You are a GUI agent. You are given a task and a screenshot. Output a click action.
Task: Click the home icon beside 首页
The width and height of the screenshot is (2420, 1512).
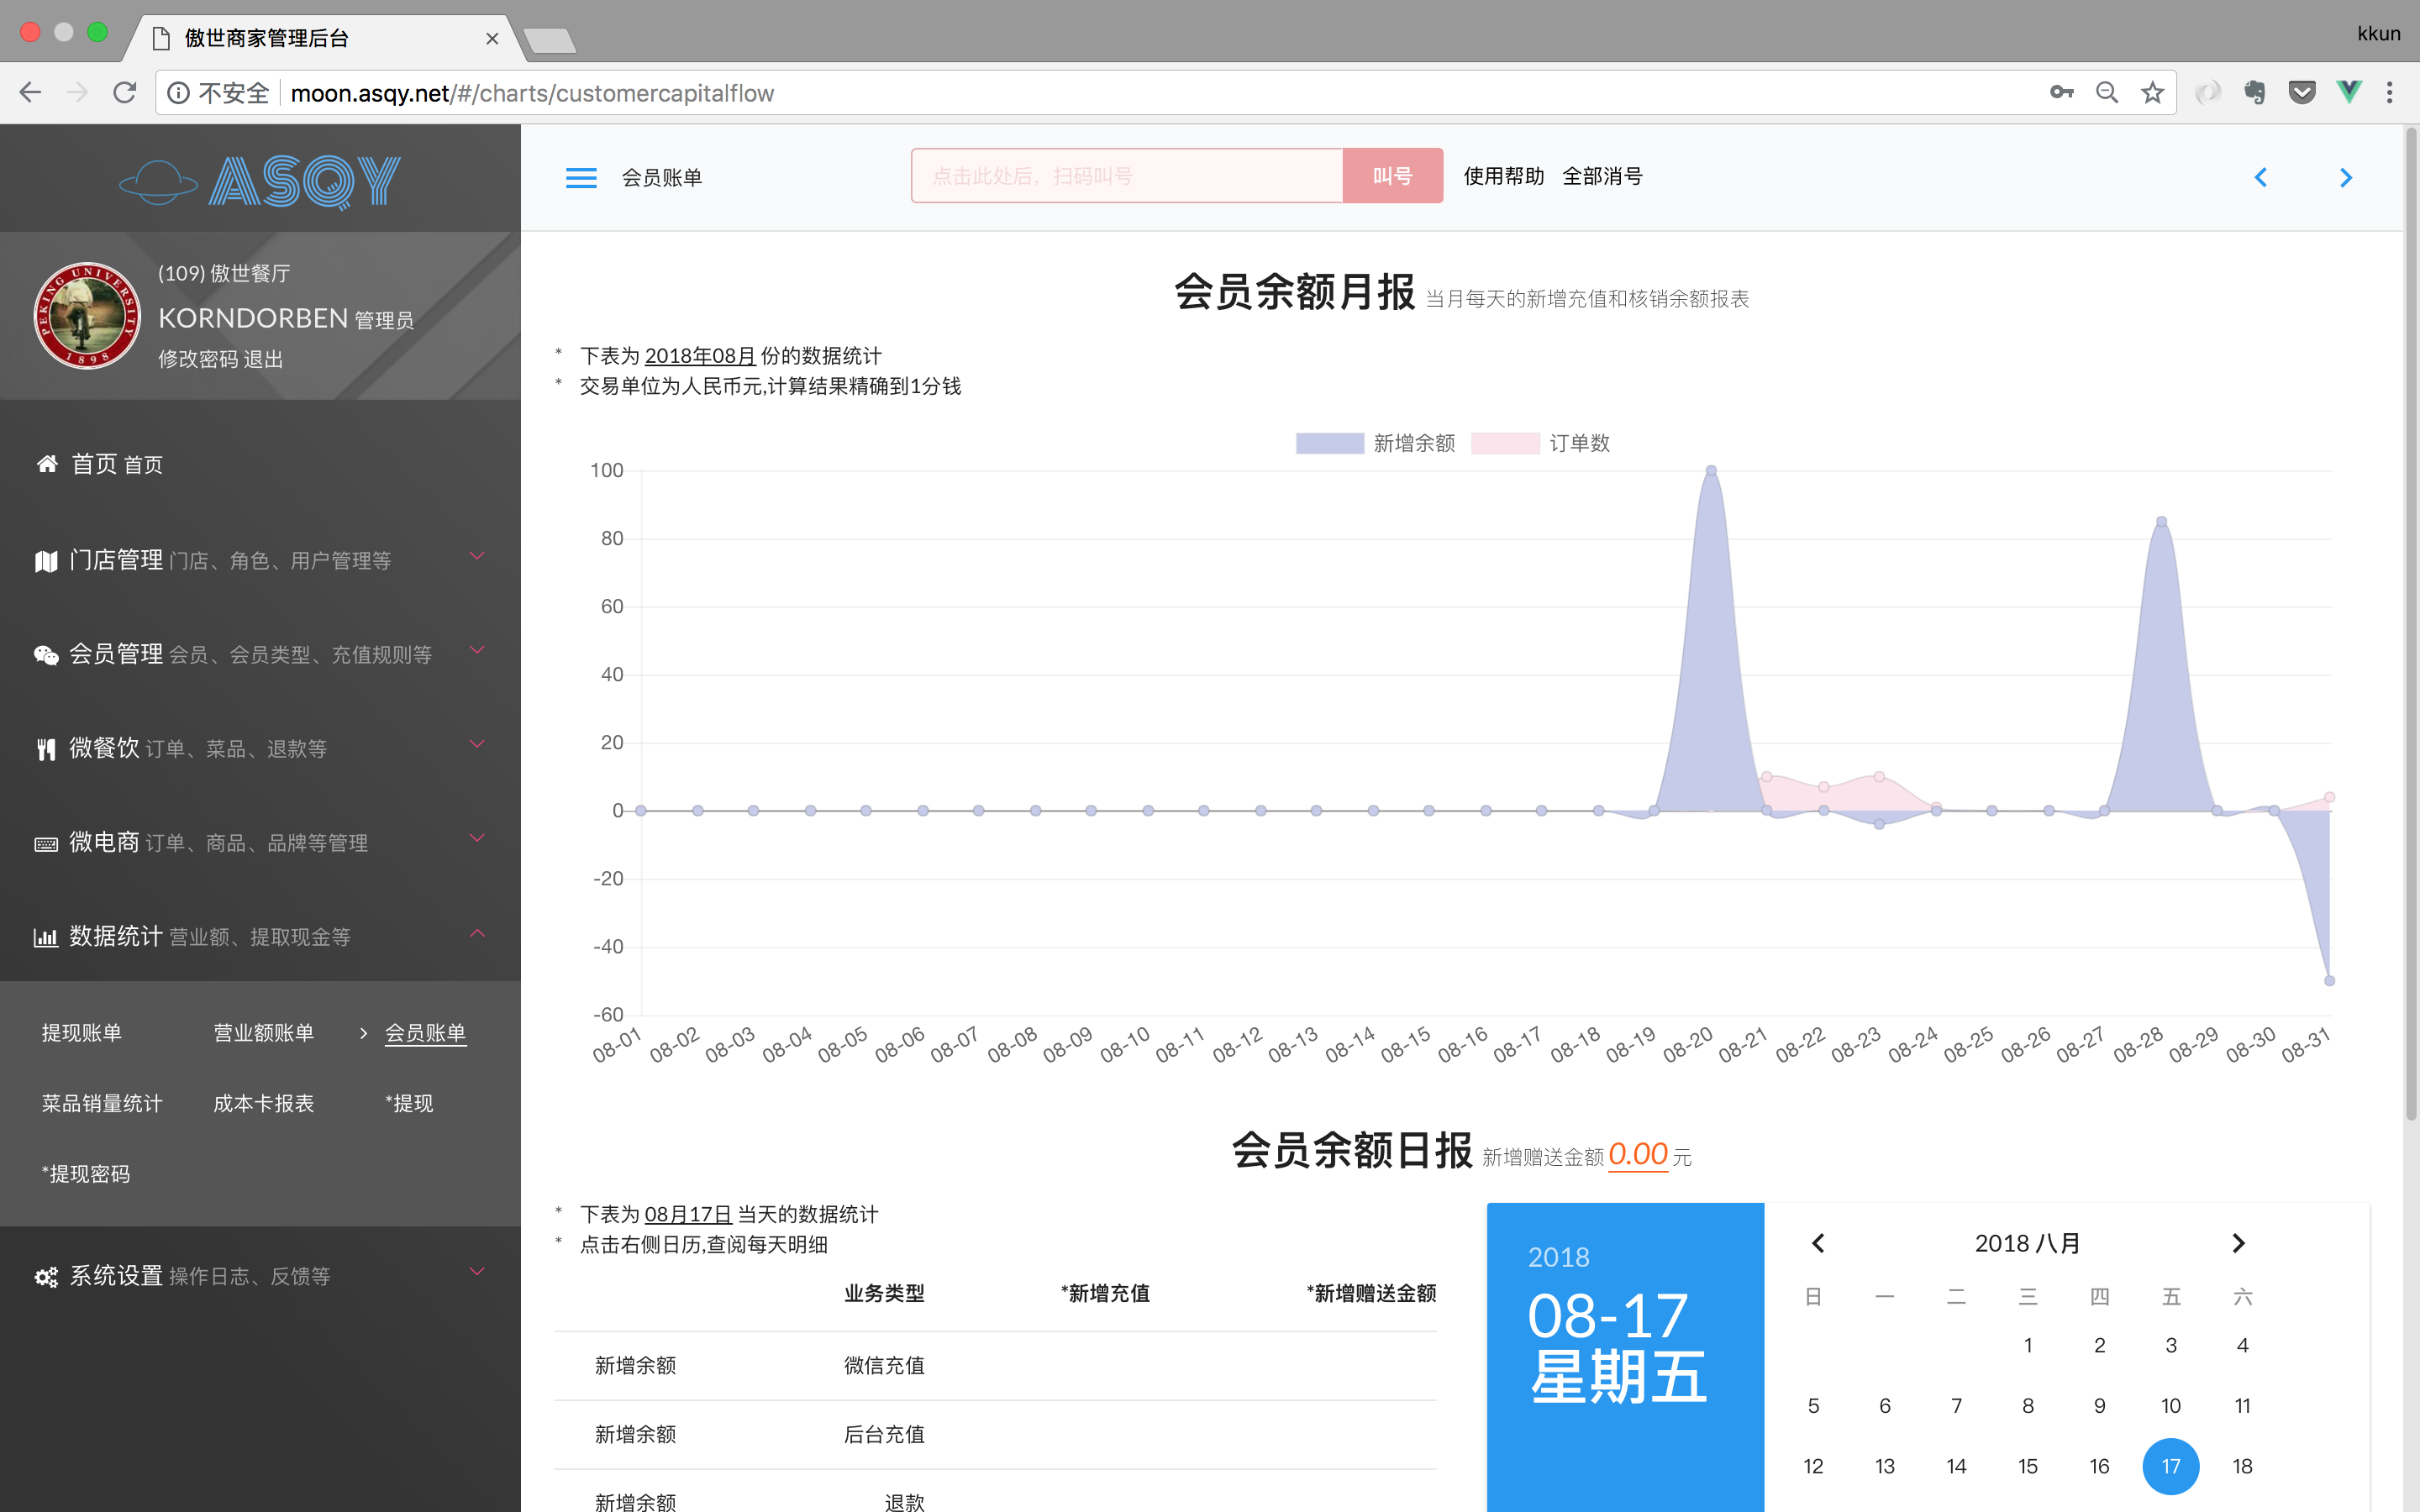point(47,464)
